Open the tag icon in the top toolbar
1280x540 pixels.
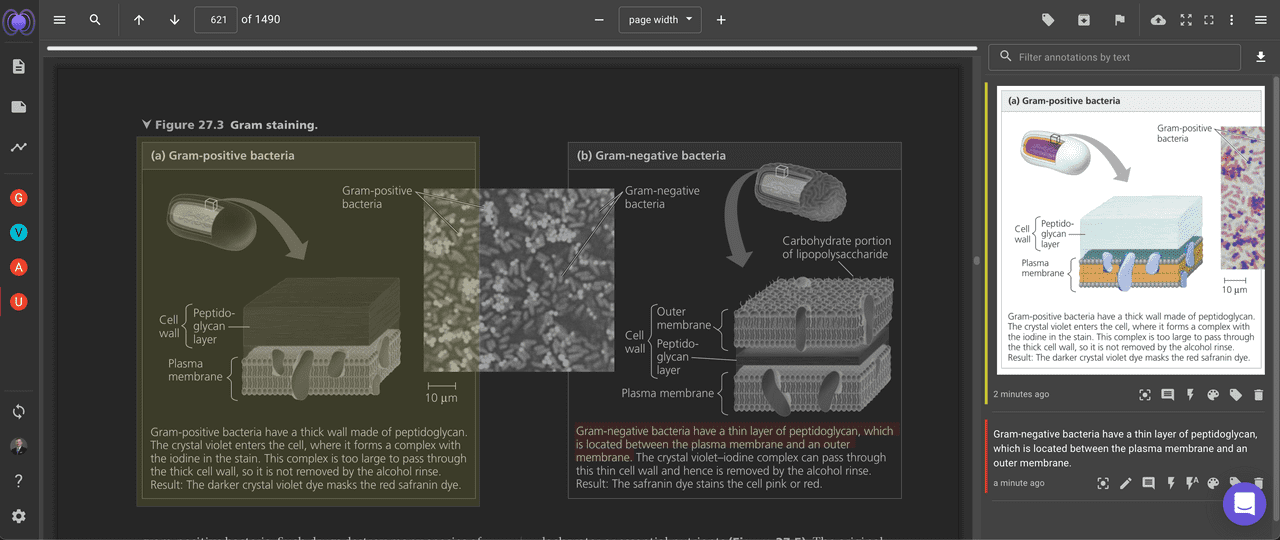coord(1048,20)
